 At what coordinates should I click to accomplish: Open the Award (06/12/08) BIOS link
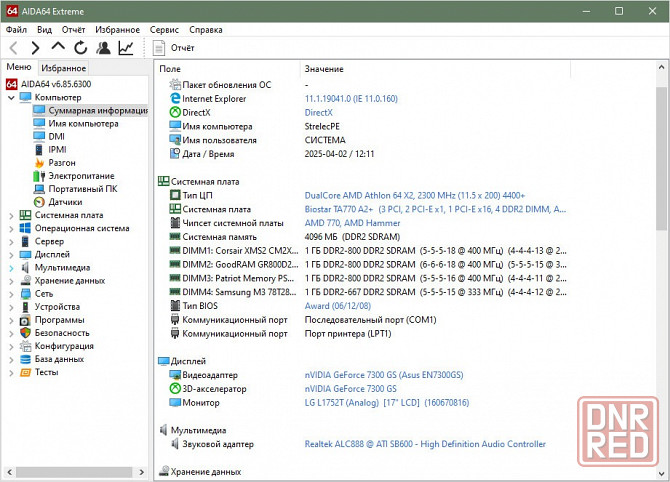338,306
